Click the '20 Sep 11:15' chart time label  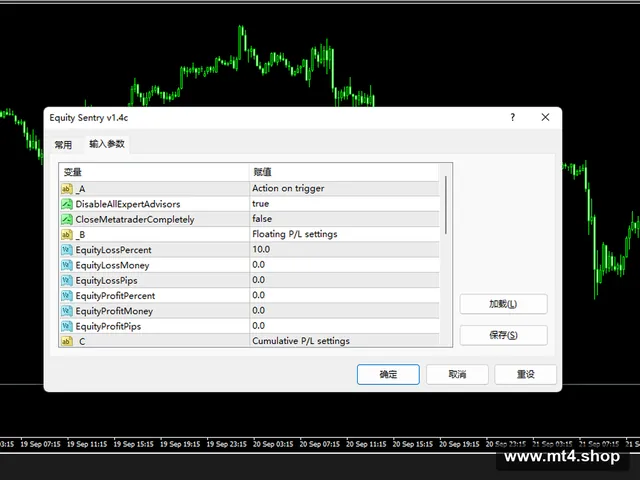(x=366, y=444)
